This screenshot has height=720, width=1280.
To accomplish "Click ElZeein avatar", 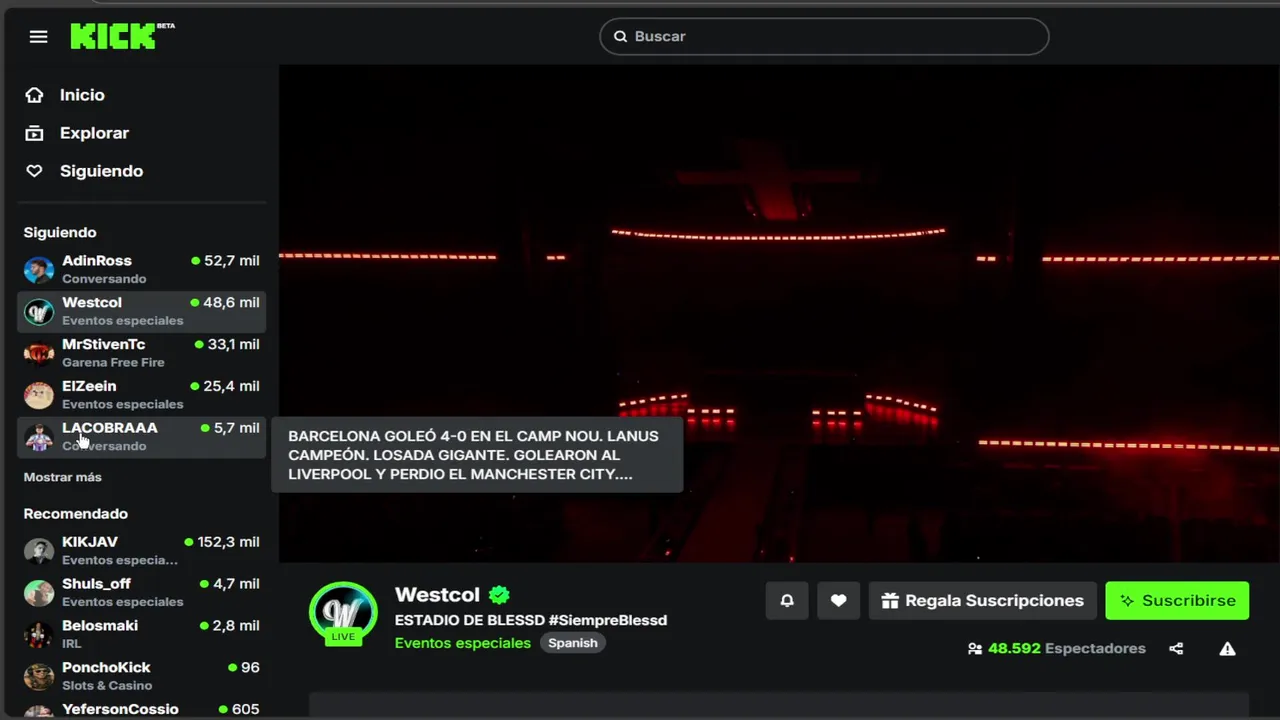I will coord(39,396).
